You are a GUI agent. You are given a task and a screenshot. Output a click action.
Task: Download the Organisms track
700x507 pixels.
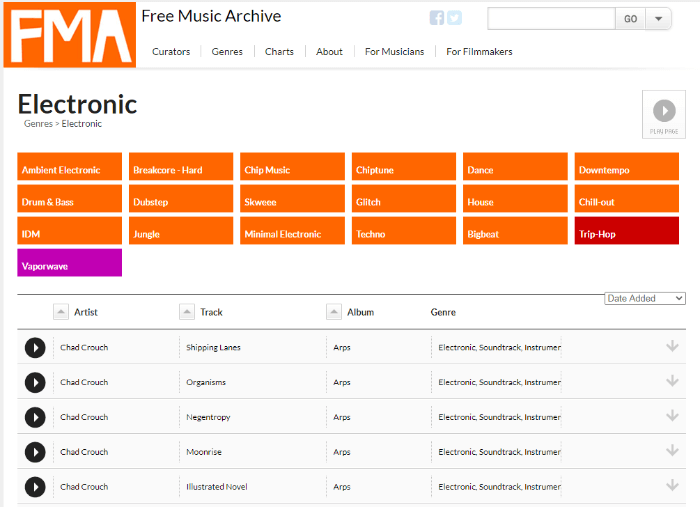[x=672, y=381]
